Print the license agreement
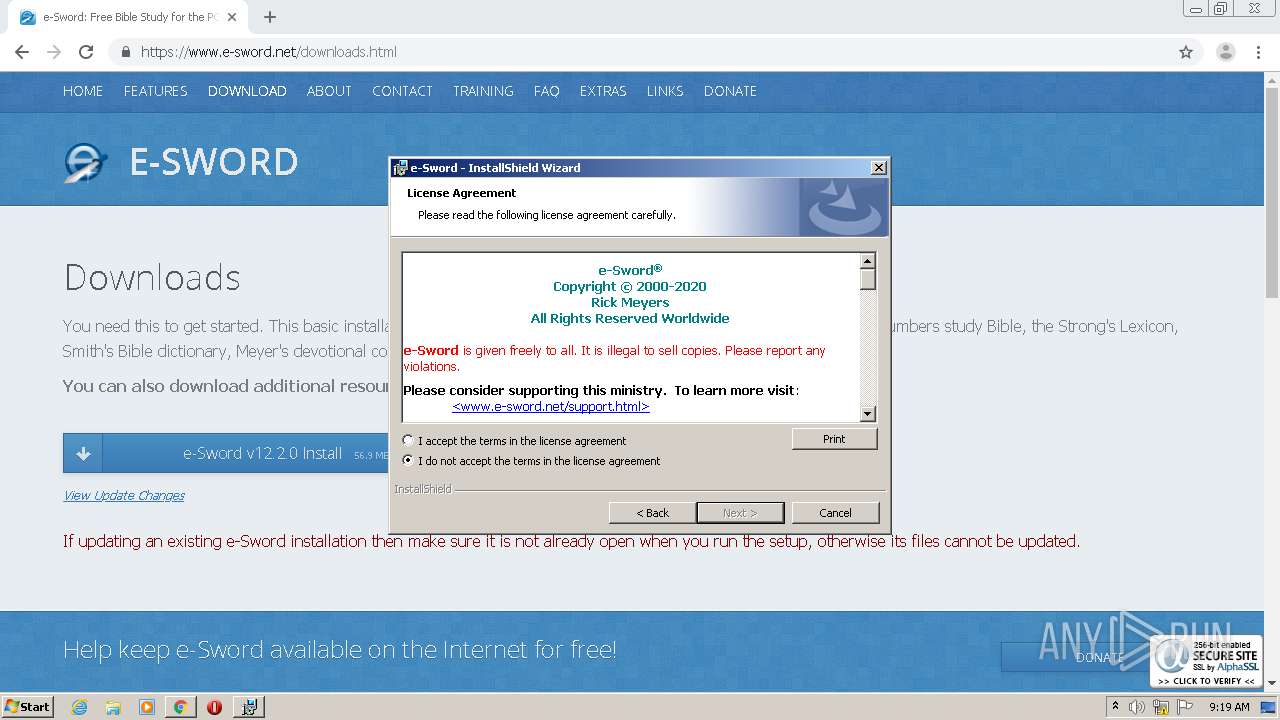The height and width of the screenshot is (720, 1280). pyautogui.click(x=834, y=439)
